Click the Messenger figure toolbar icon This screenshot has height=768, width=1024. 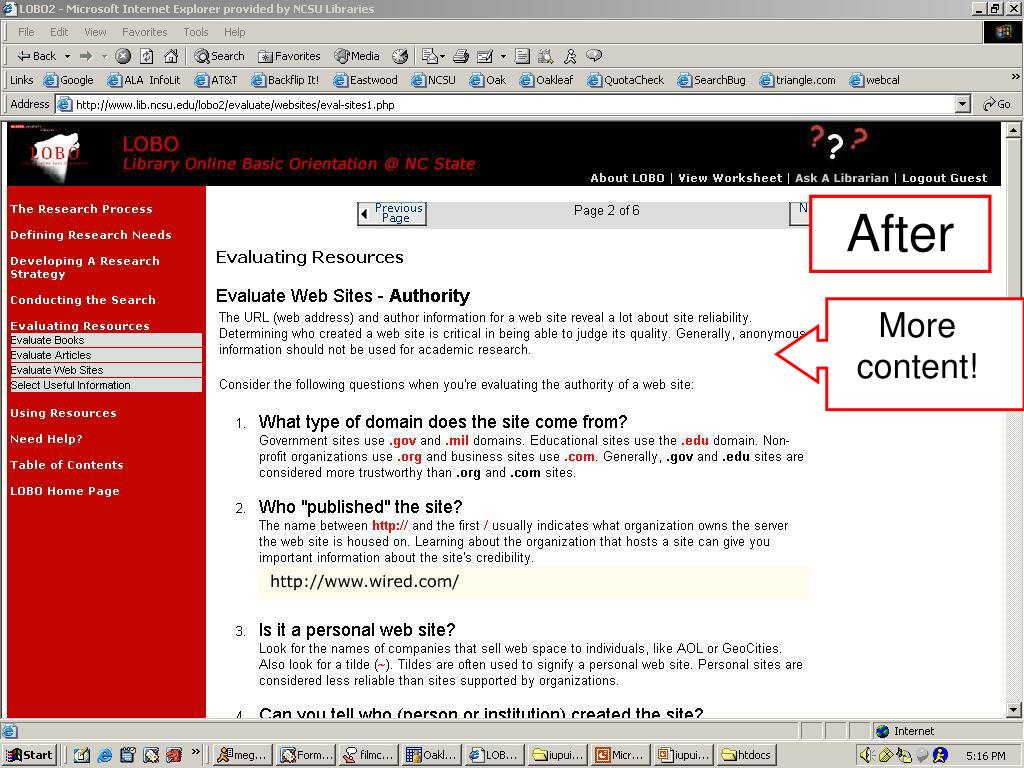(570, 56)
